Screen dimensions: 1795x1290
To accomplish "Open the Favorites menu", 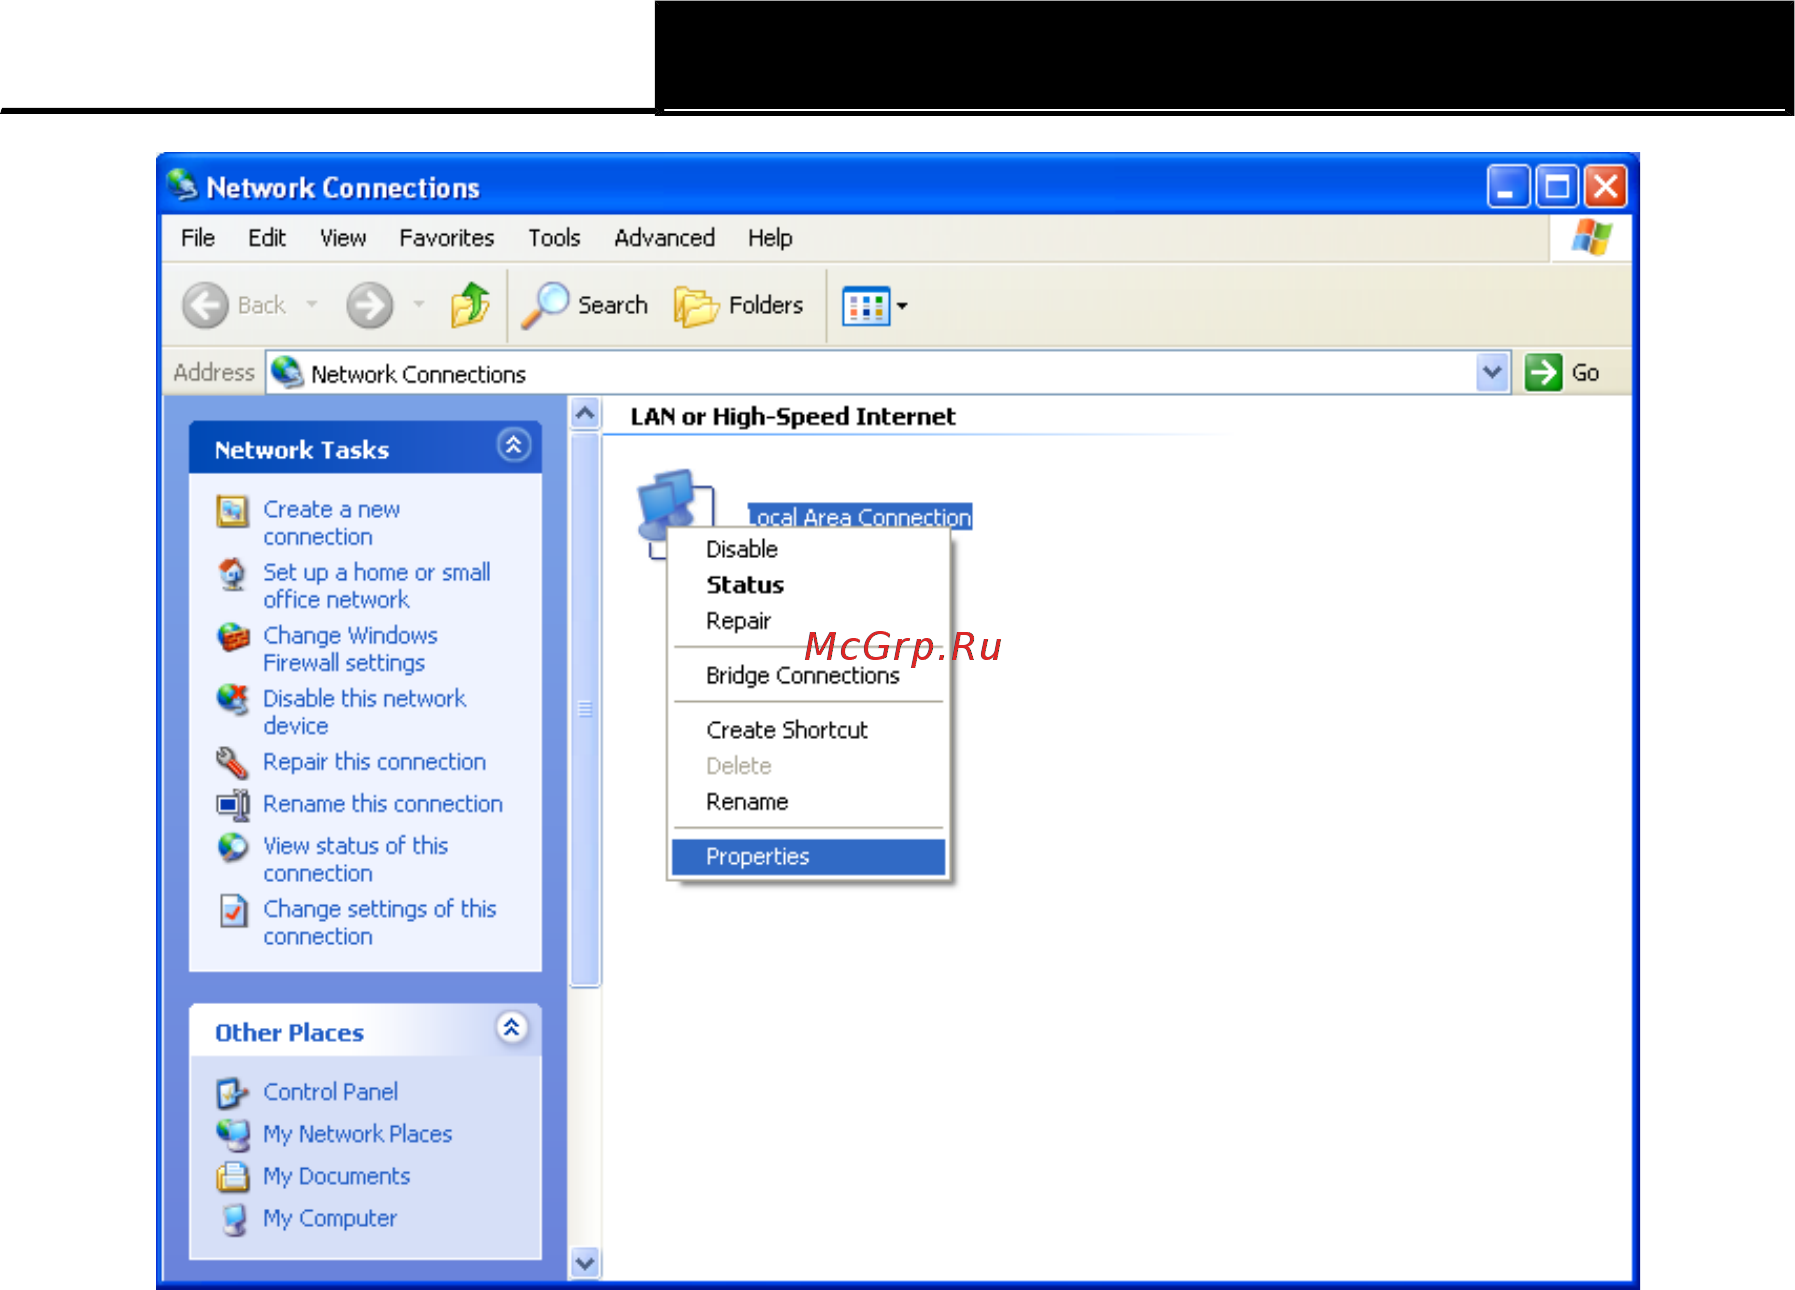I will tap(447, 238).
